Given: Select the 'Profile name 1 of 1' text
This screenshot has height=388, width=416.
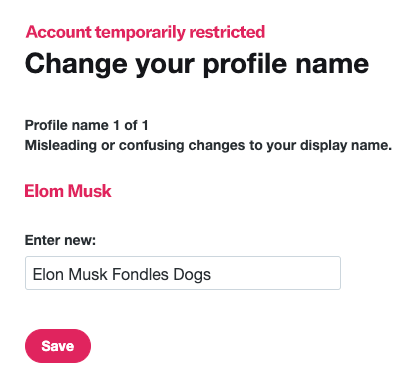Looking at the screenshot, I should [x=87, y=126].
